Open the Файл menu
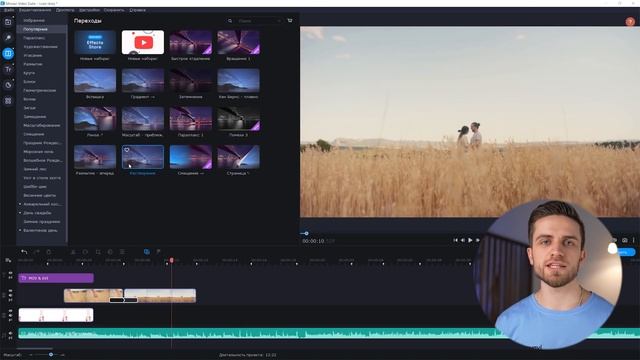The width and height of the screenshot is (640, 360). click(x=9, y=10)
